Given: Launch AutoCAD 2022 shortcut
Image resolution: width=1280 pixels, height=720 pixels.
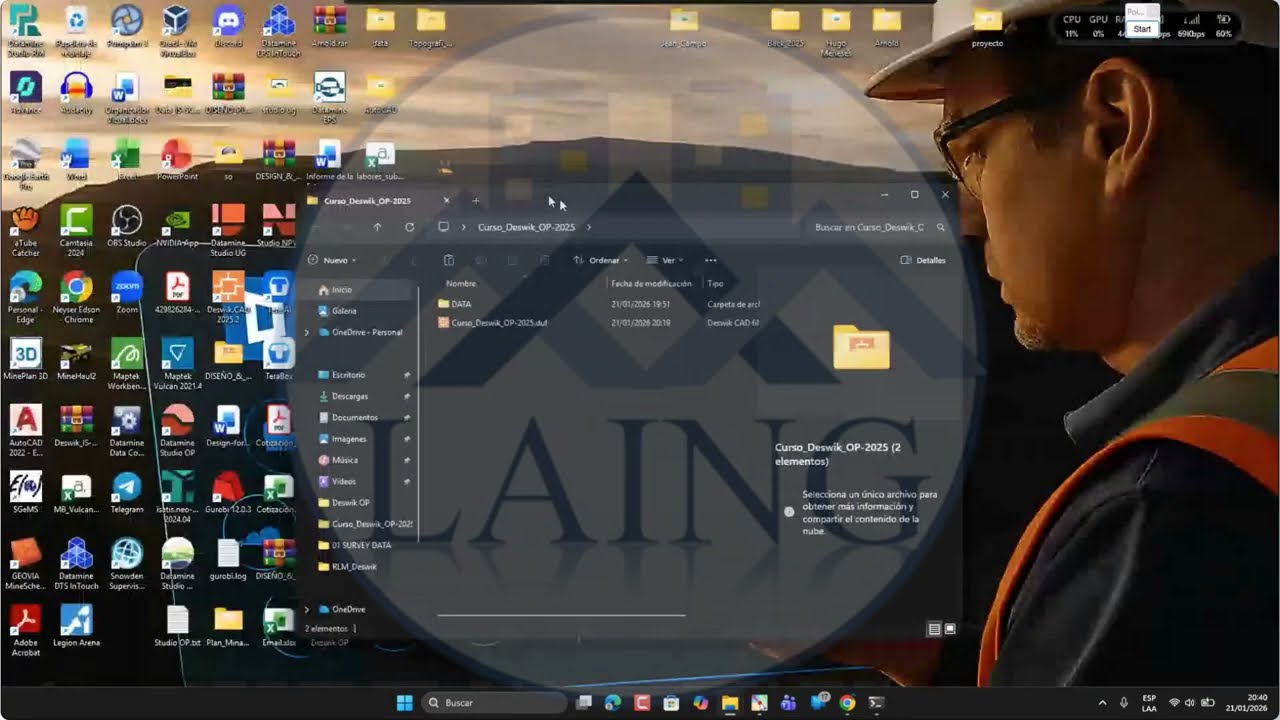Looking at the screenshot, I should [x=25, y=431].
